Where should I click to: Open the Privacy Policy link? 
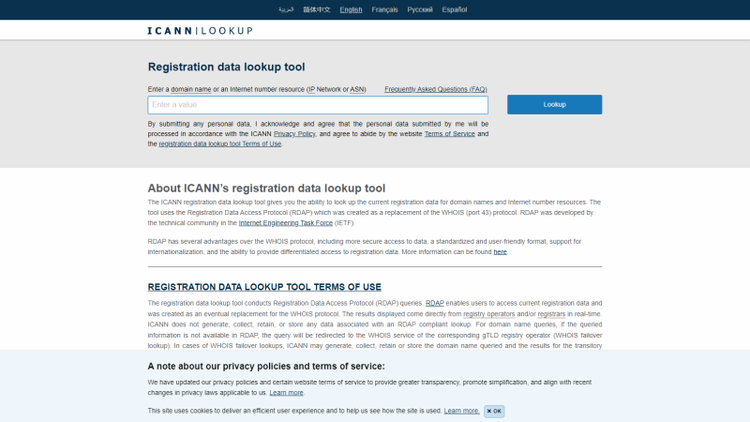click(x=295, y=134)
